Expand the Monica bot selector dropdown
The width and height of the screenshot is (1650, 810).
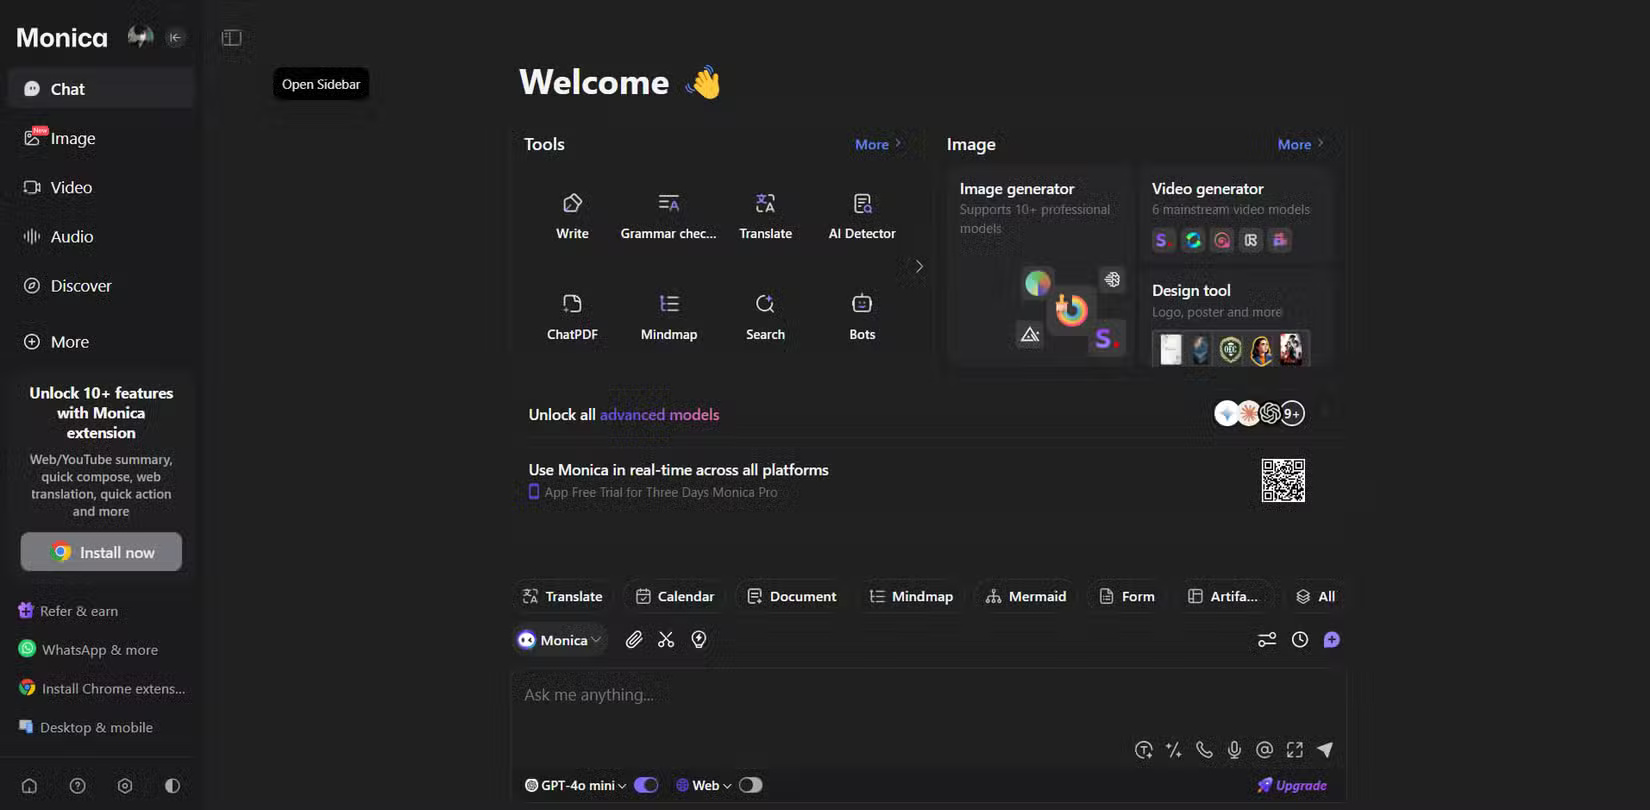click(x=561, y=640)
